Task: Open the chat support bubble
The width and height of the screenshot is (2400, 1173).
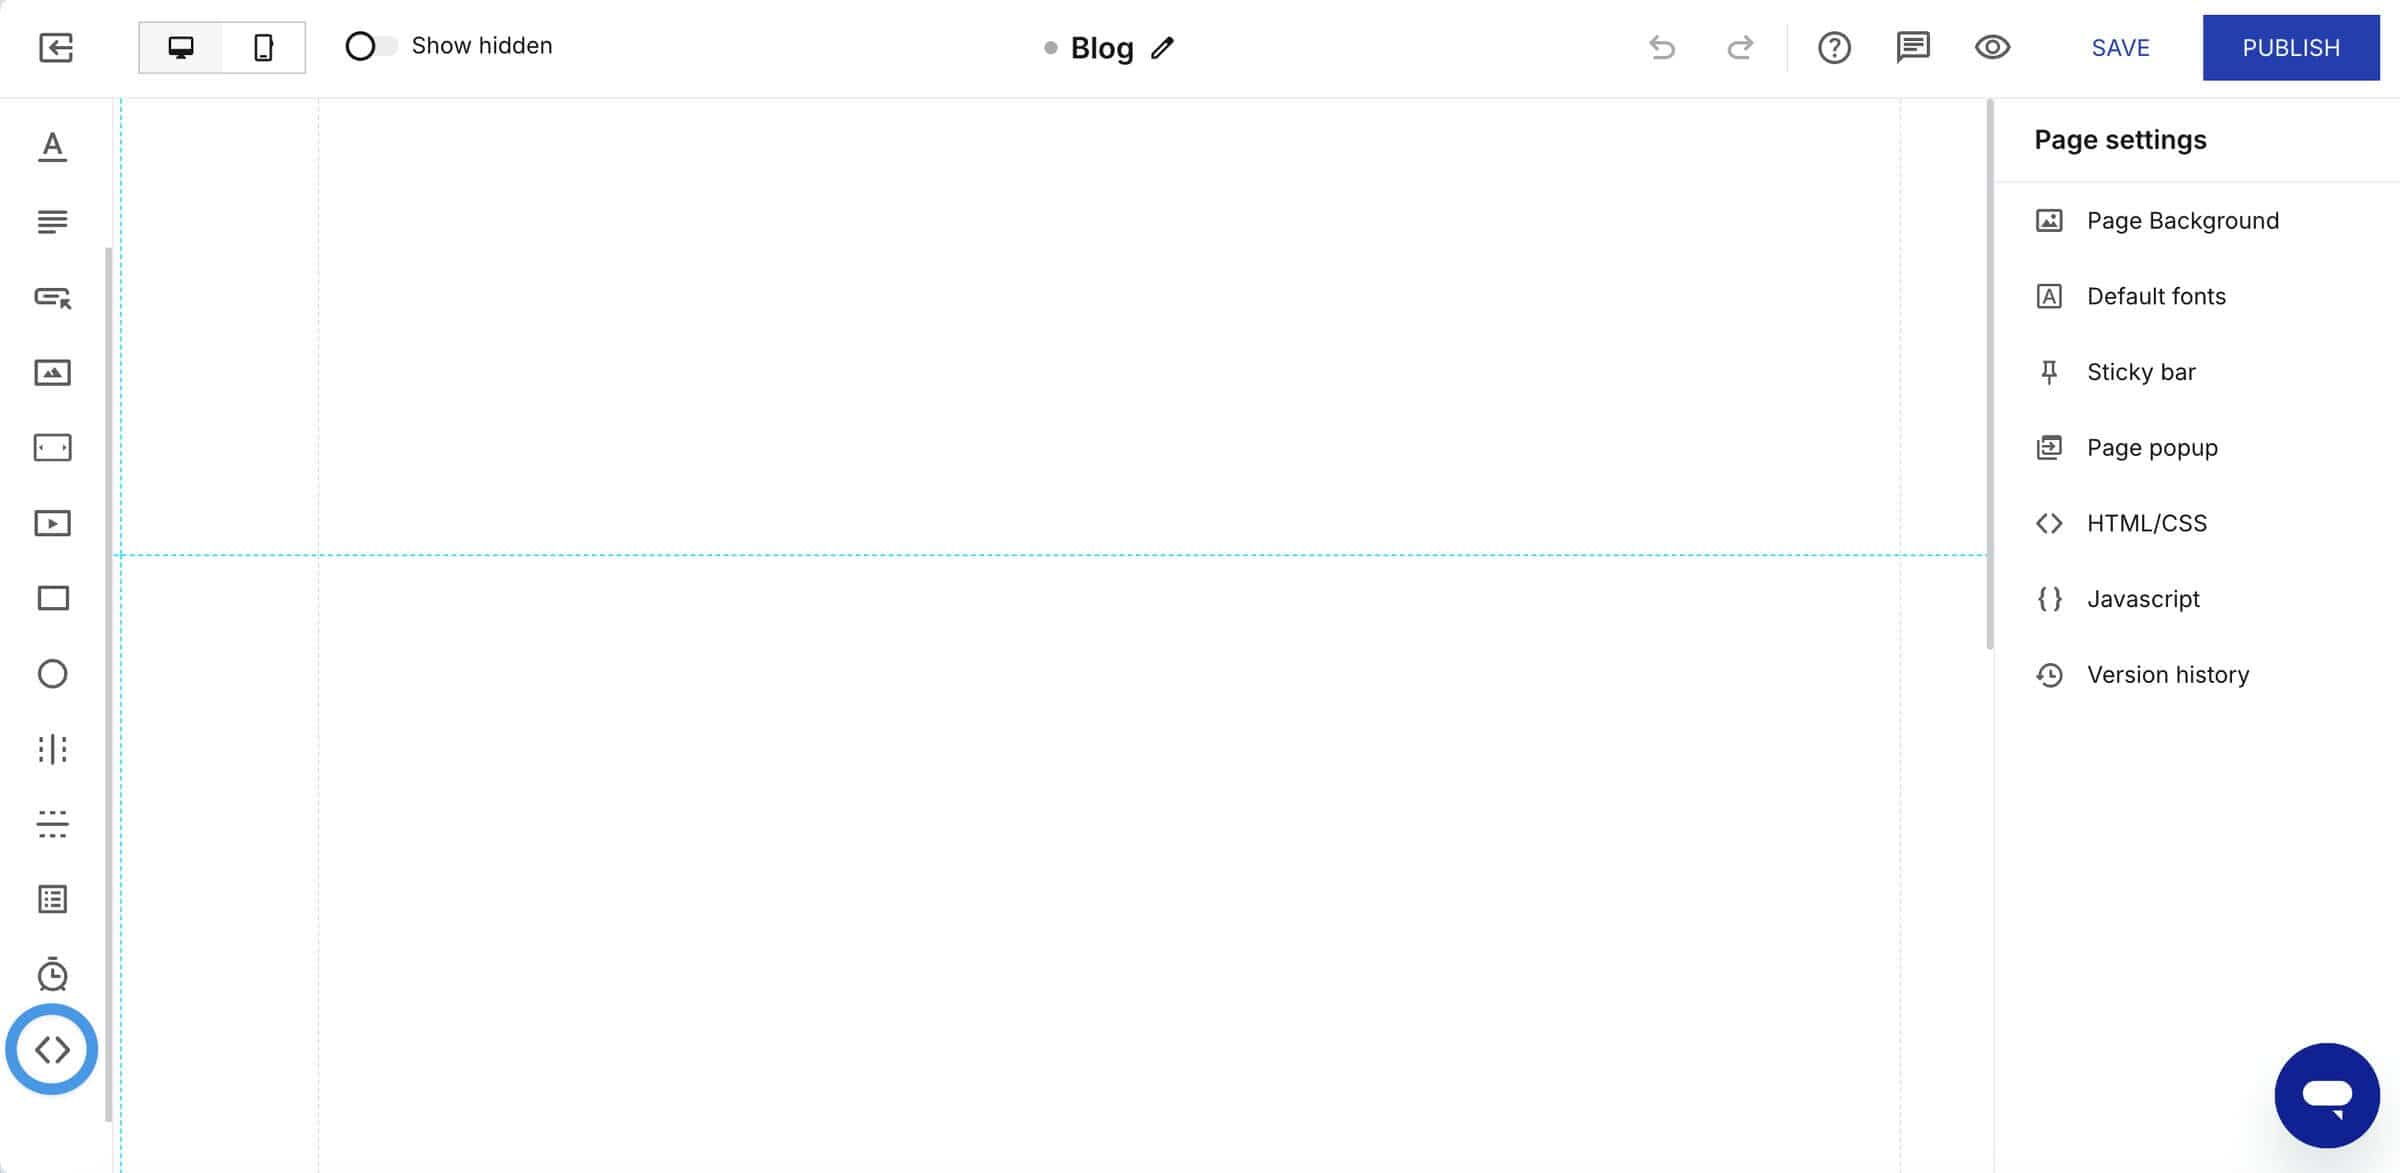Action: tap(2327, 1096)
